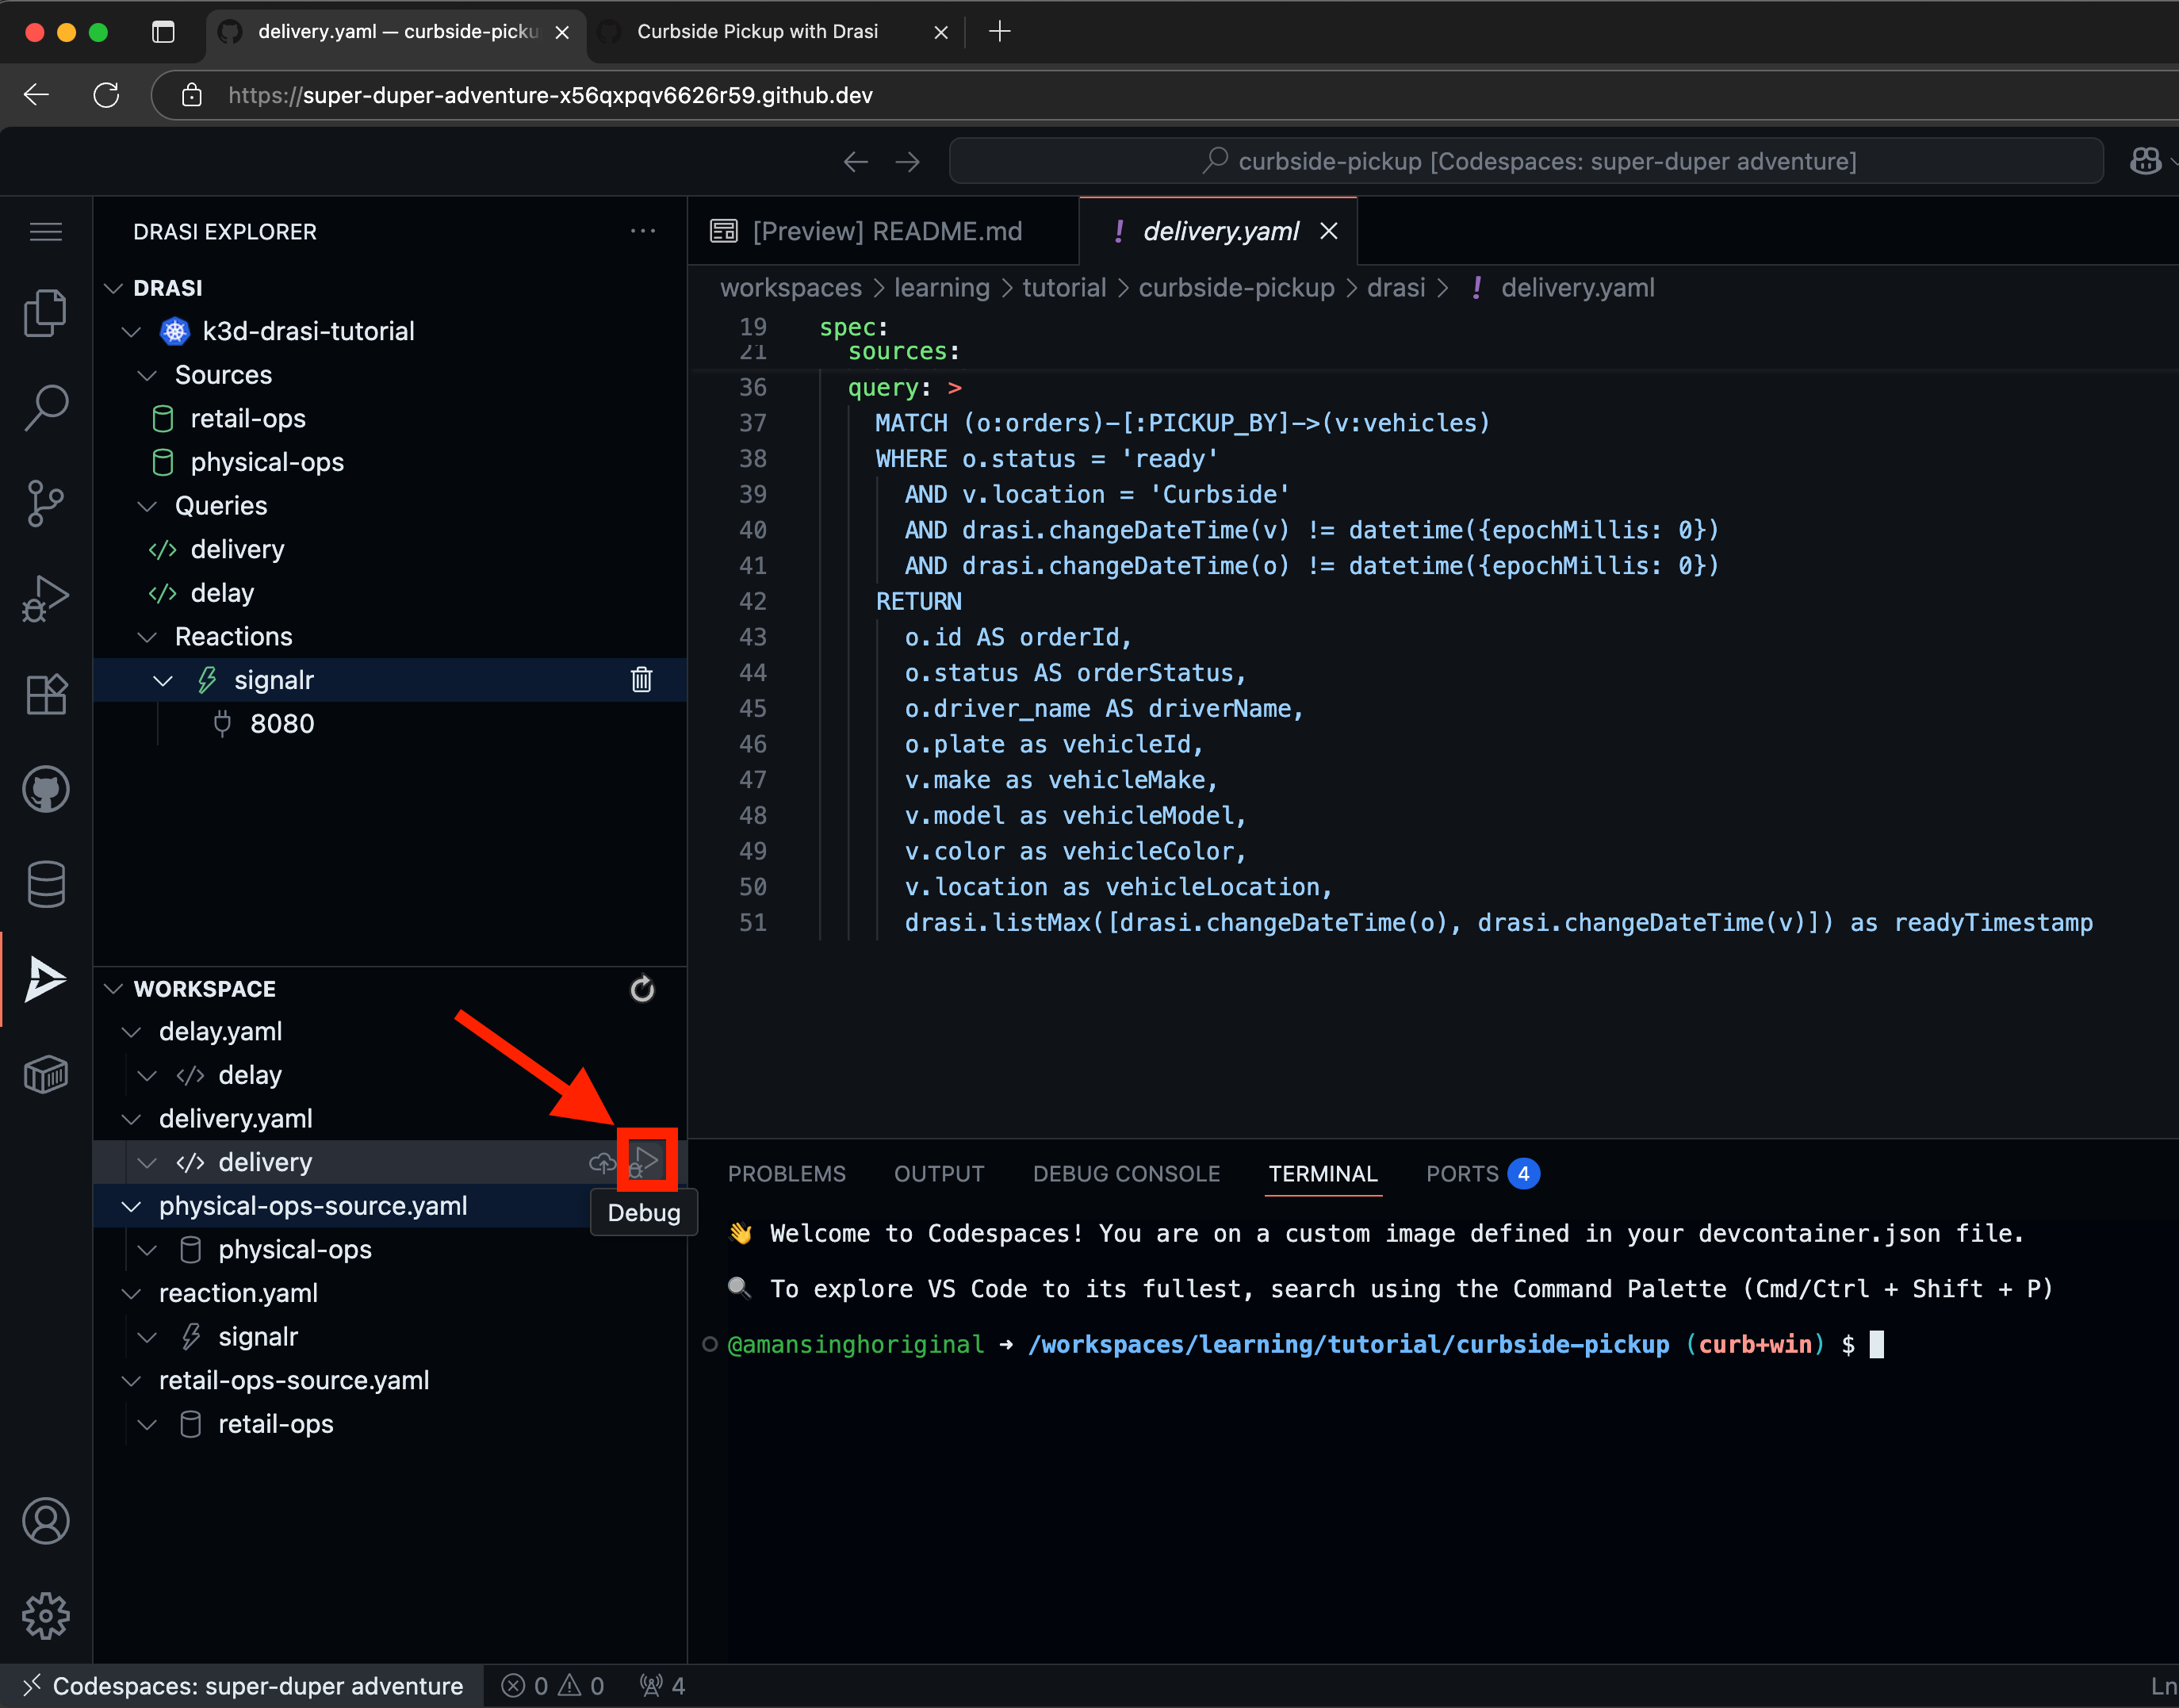Delete the signalr reaction using the trash icon
Viewport: 2179px width, 1708px height.
[x=641, y=679]
